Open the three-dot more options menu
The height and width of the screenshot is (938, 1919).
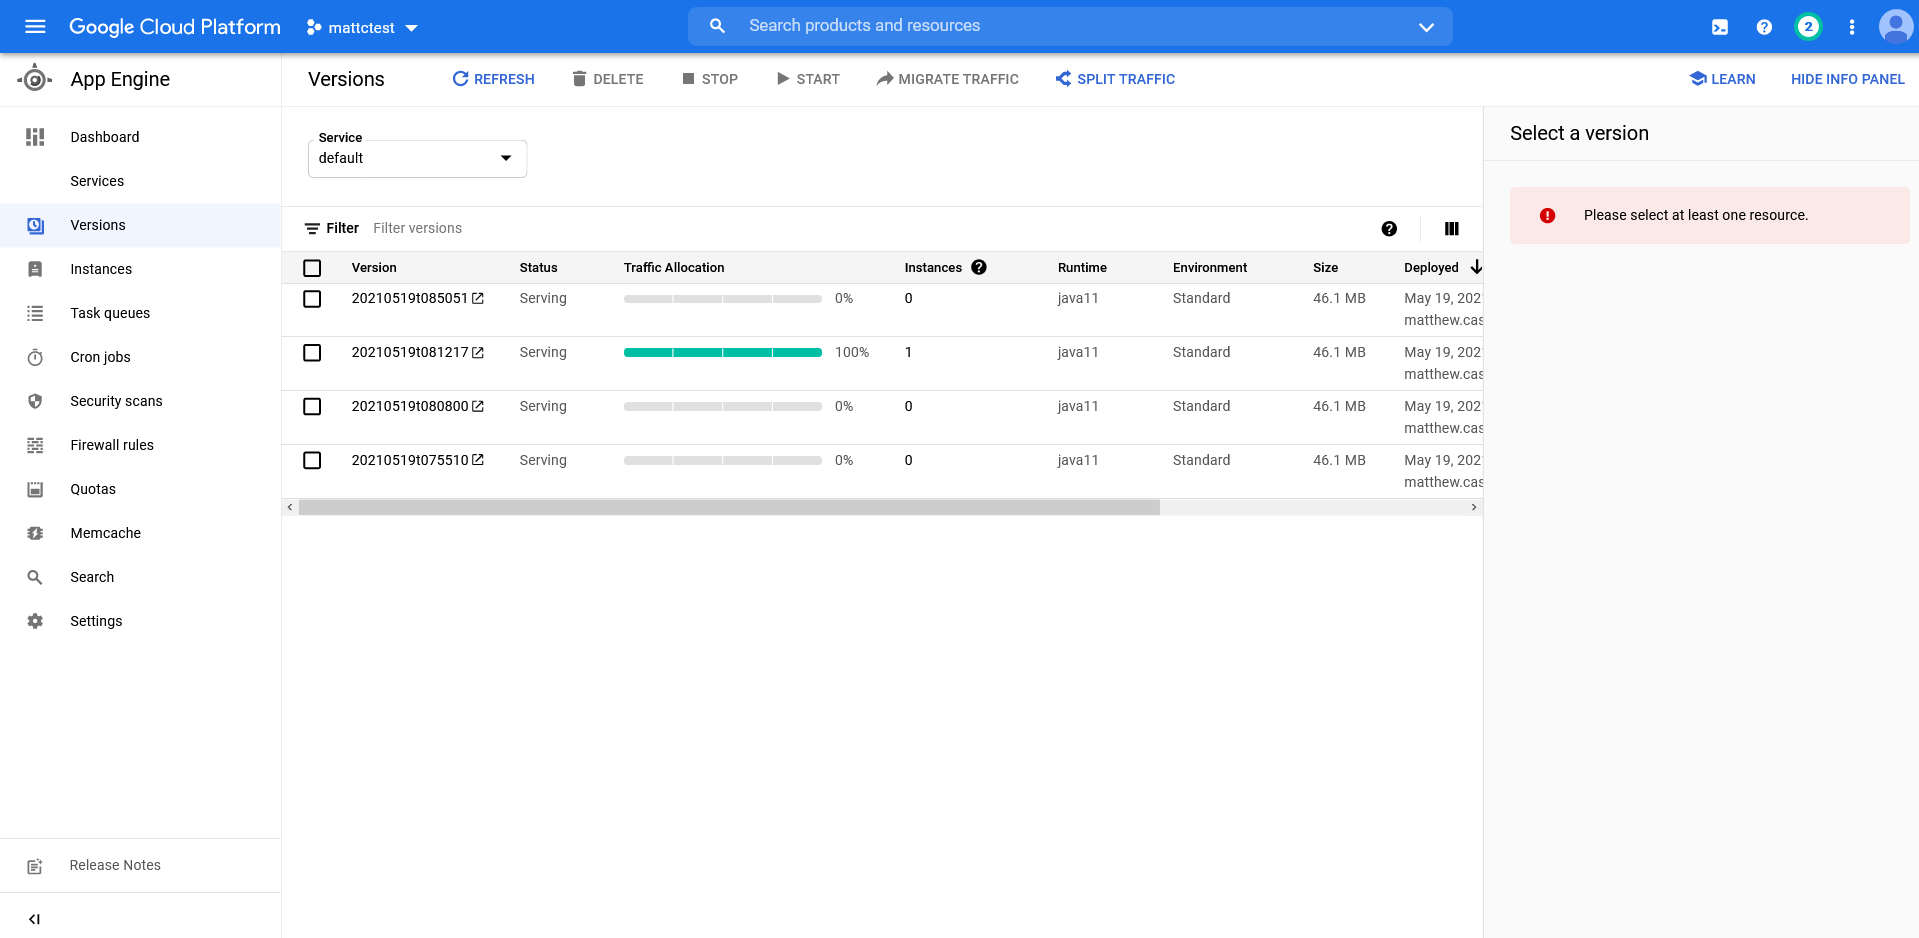(x=1851, y=27)
